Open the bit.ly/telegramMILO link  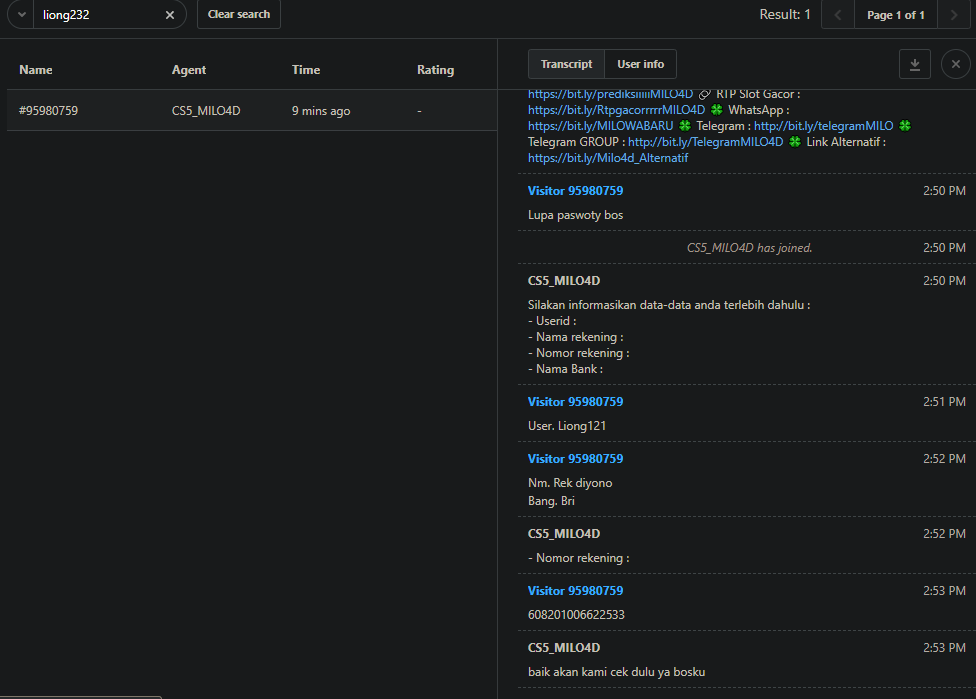point(824,126)
